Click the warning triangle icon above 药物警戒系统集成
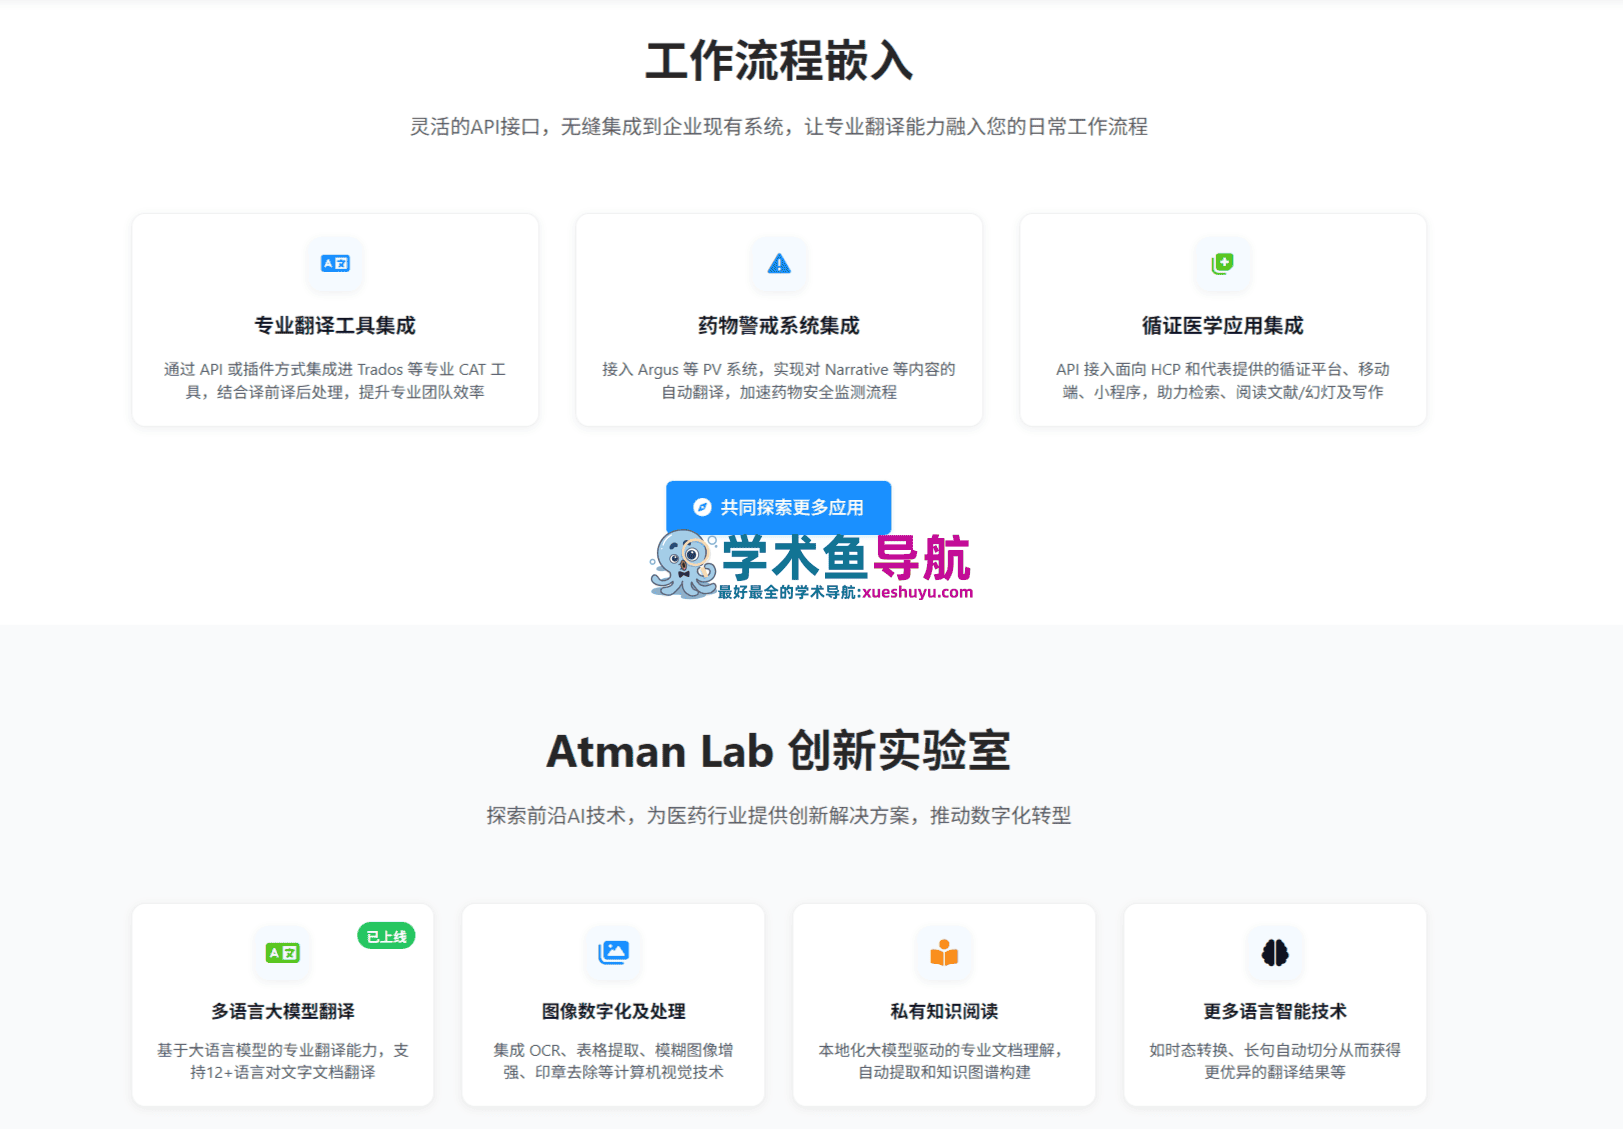 779,264
